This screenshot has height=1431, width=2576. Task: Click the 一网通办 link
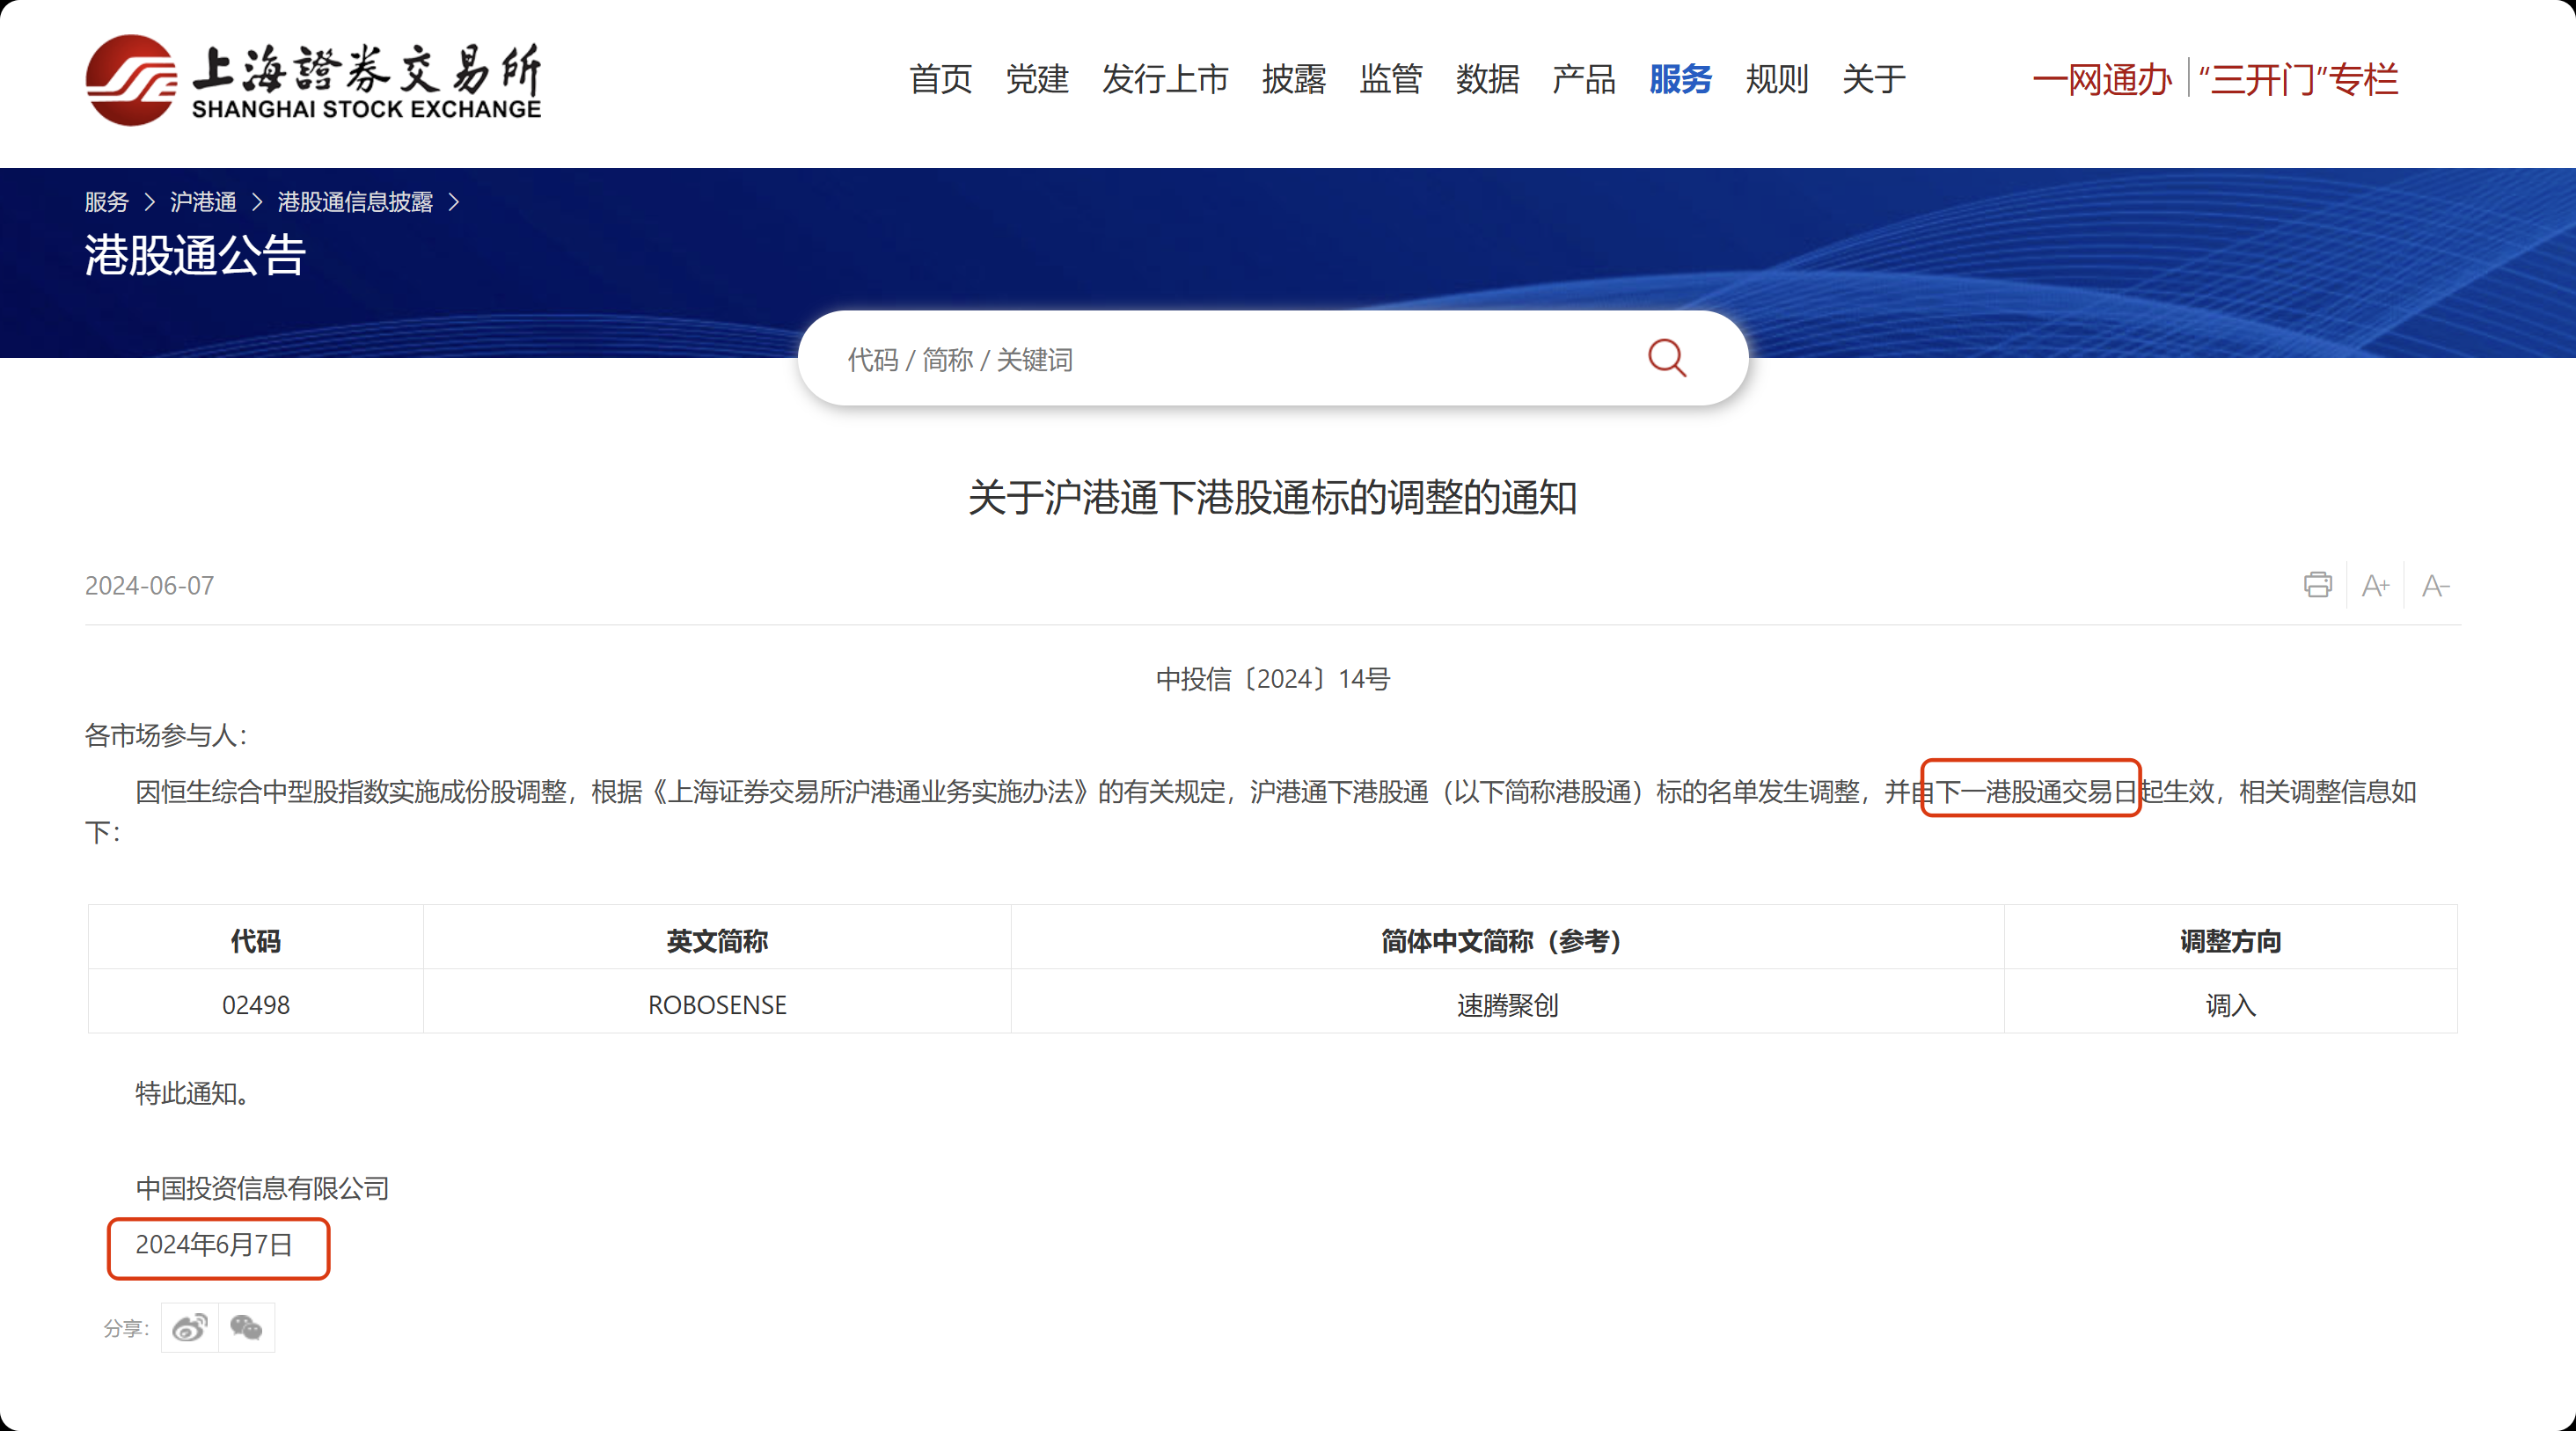[2101, 79]
